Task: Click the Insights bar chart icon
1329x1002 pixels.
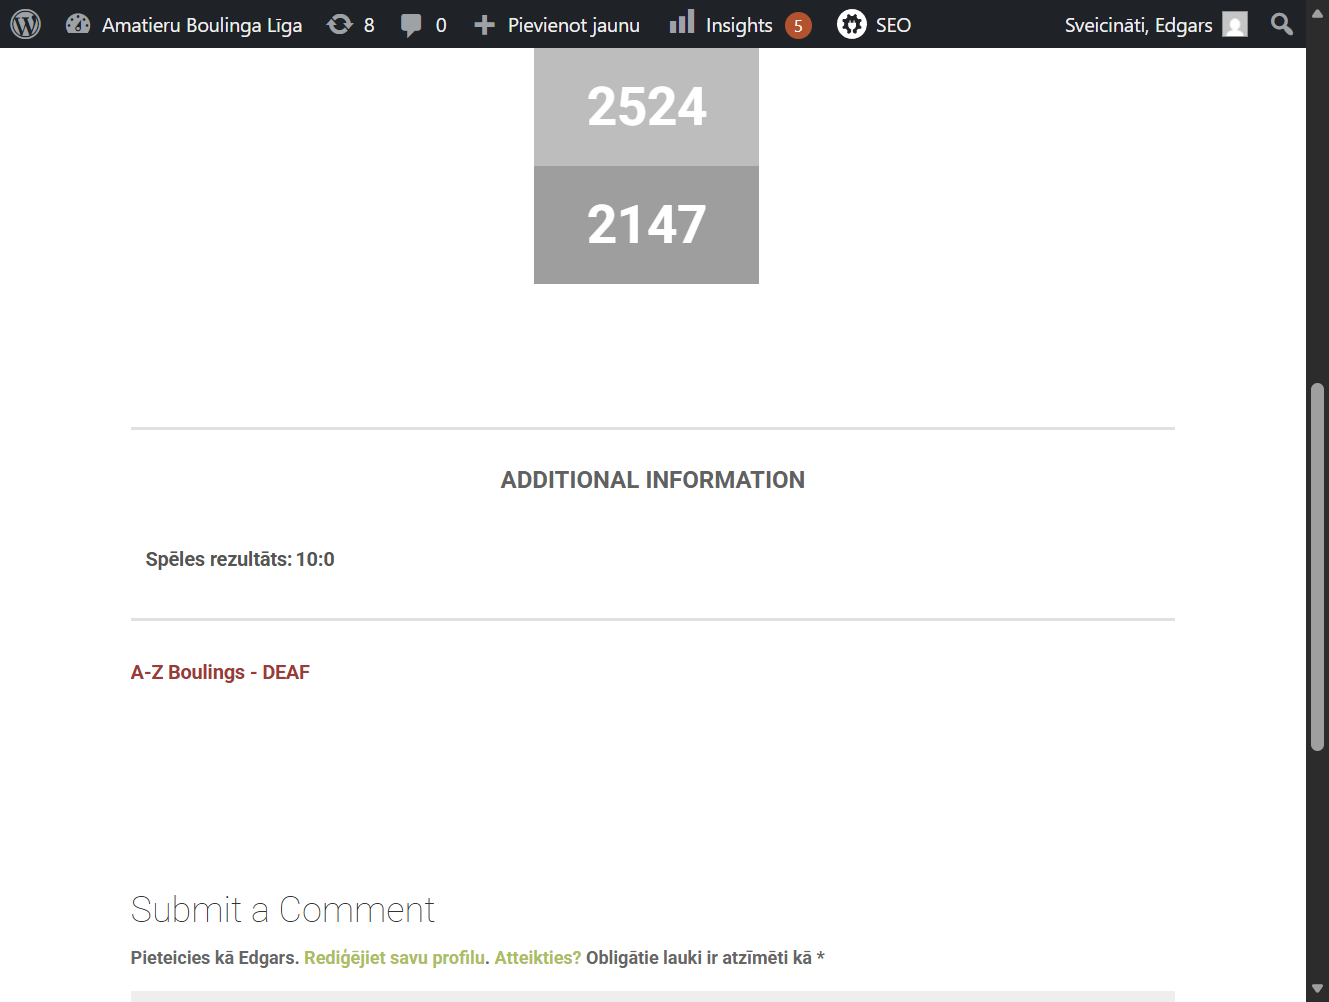Action: (682, 22)
